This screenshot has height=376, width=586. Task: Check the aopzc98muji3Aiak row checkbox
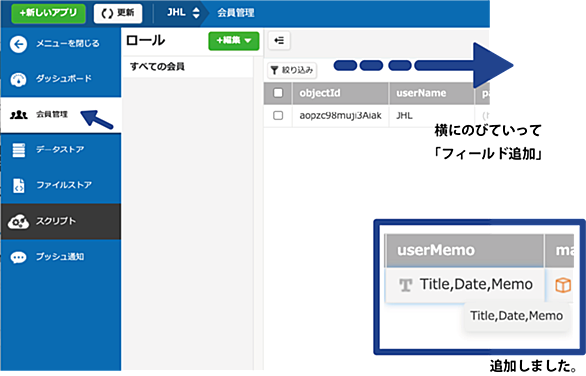click(278, 115)
